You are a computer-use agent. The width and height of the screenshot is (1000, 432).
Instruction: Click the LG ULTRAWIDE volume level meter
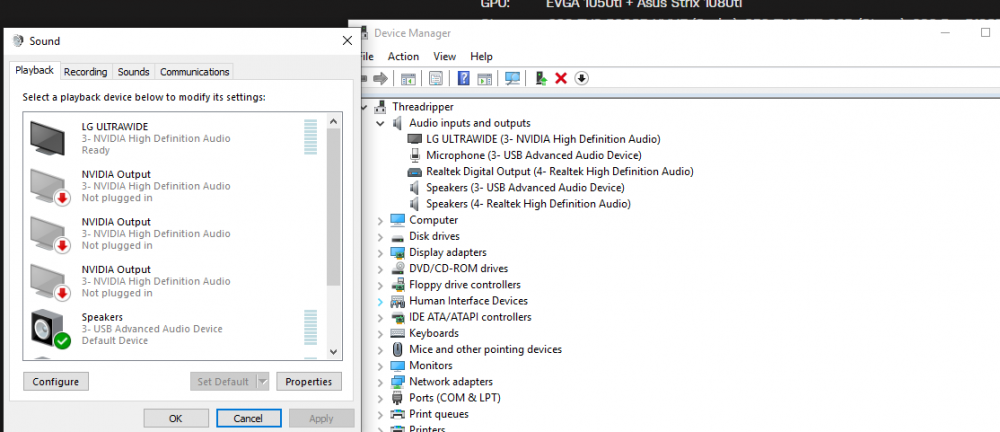click(x=311, y=137)
